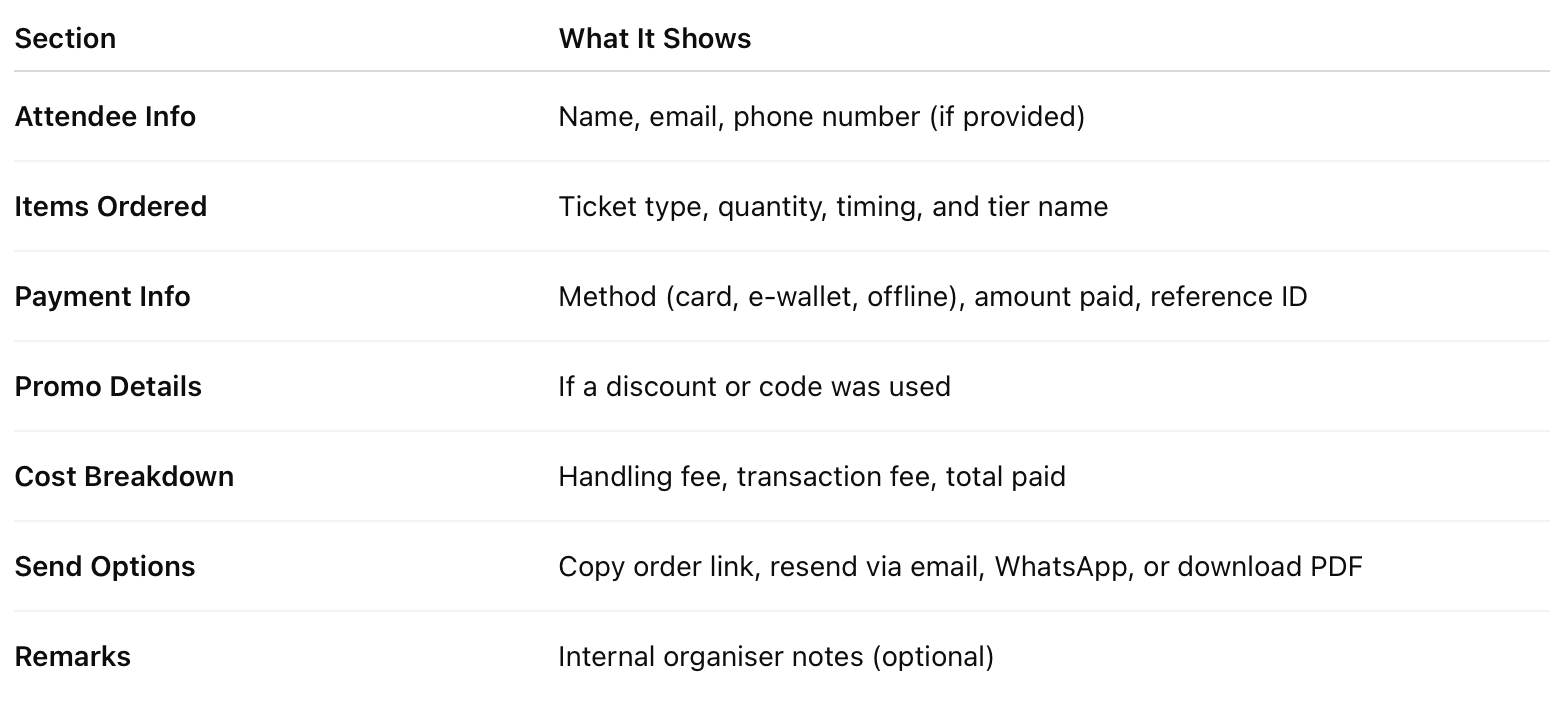This screenshot has width=1566, height=706.
Task: Click "reference ID" in the Payment Info row
Action: click(1228, 297)
